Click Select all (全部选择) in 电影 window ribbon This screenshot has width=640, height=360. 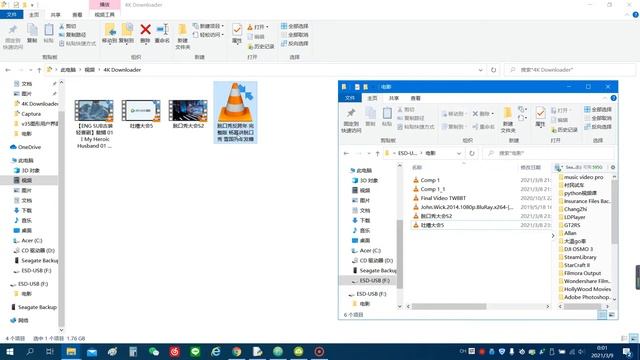tap(598, 109)
